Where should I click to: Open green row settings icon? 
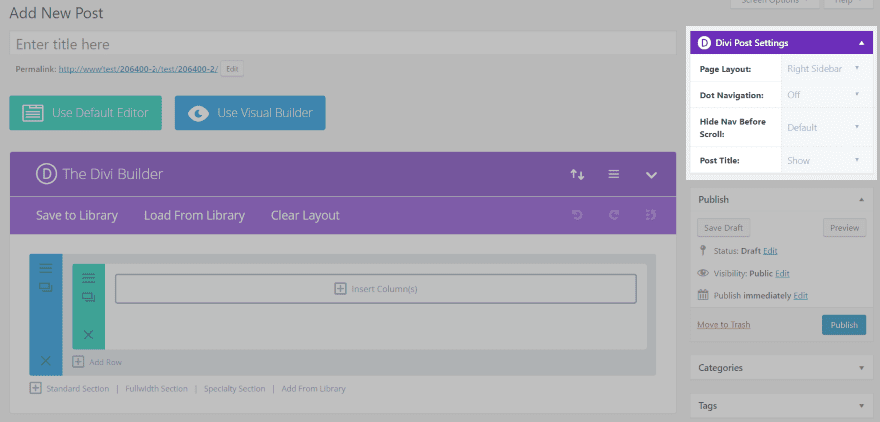89,278
